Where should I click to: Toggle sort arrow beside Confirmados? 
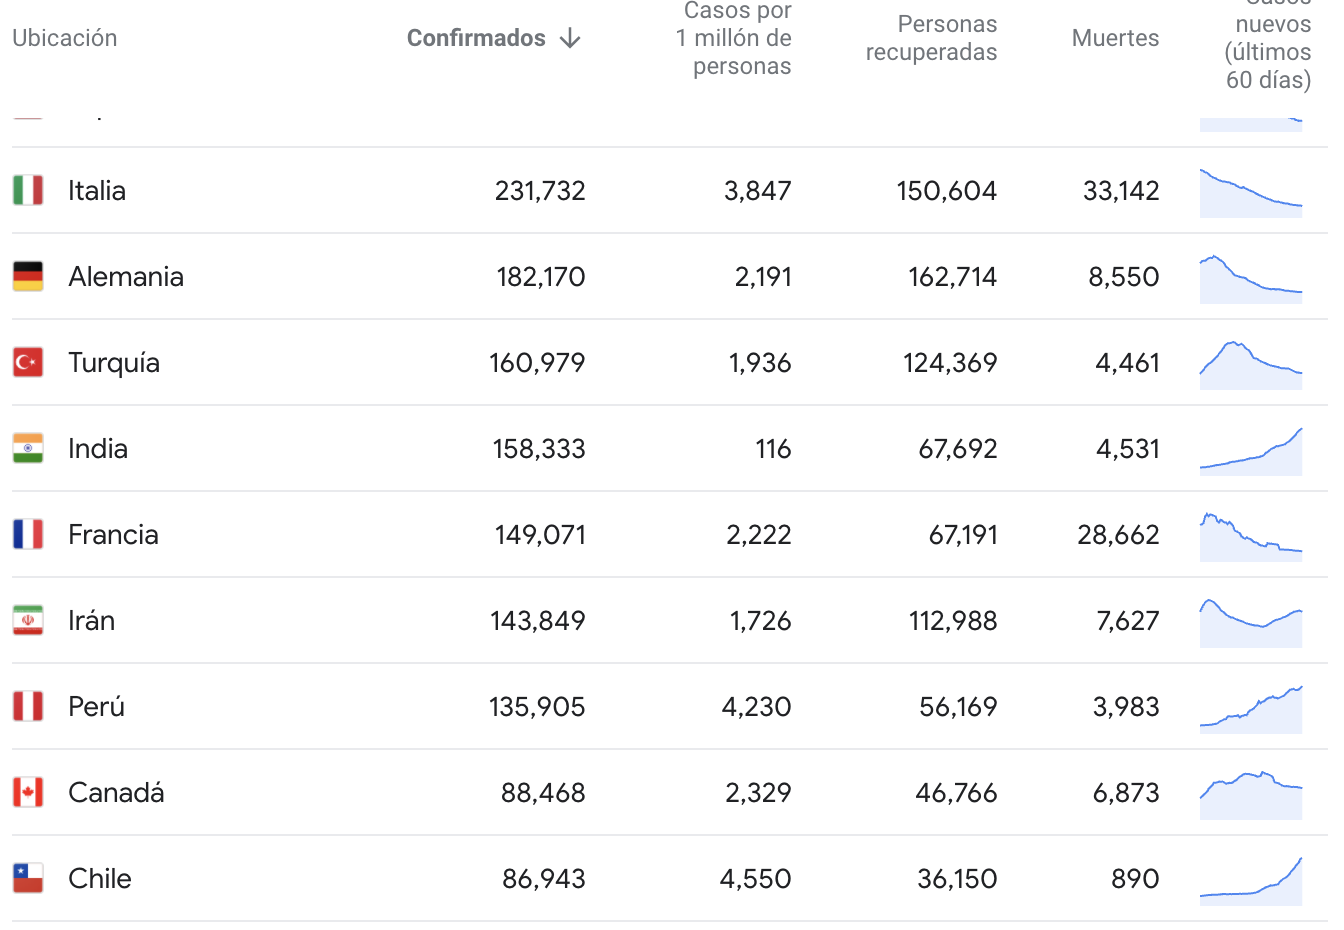click(x=571, y=38)
